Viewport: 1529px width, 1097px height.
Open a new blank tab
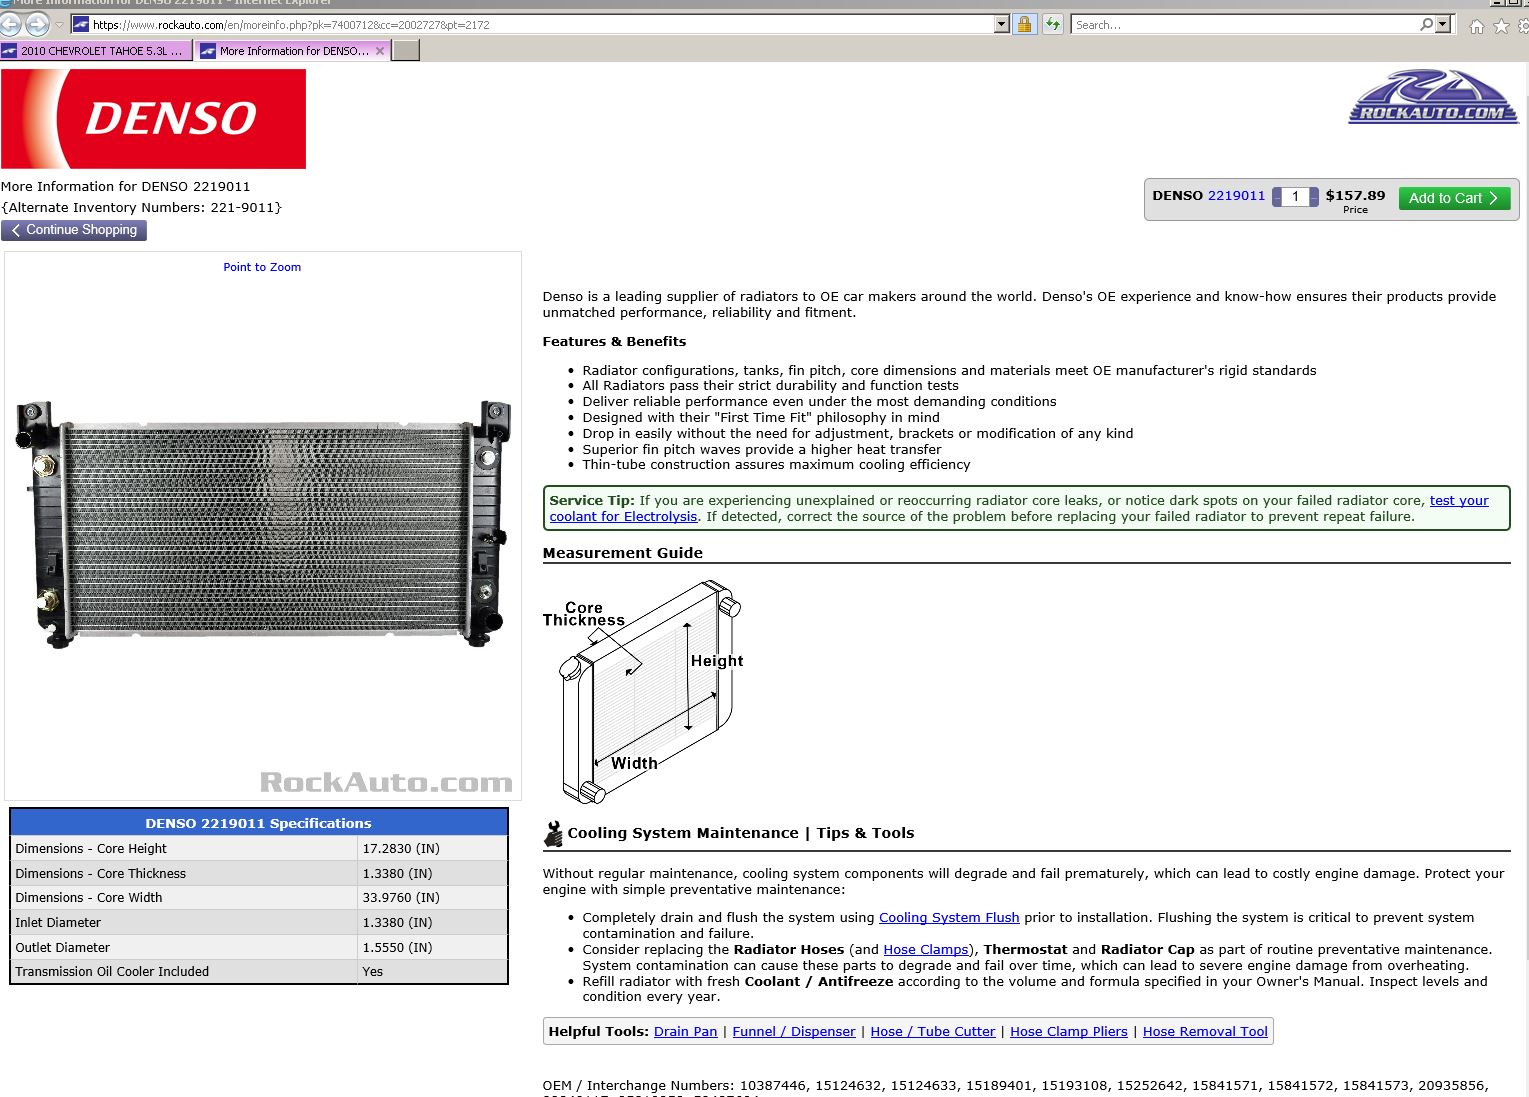406,50
